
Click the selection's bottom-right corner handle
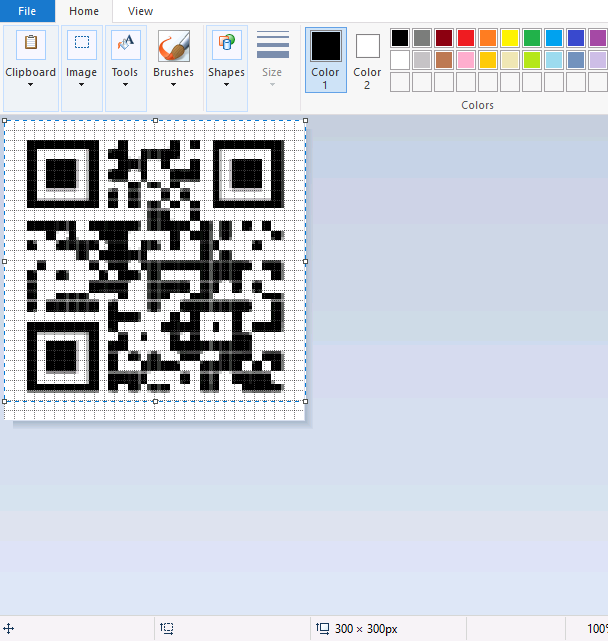(x=305, y=401)
